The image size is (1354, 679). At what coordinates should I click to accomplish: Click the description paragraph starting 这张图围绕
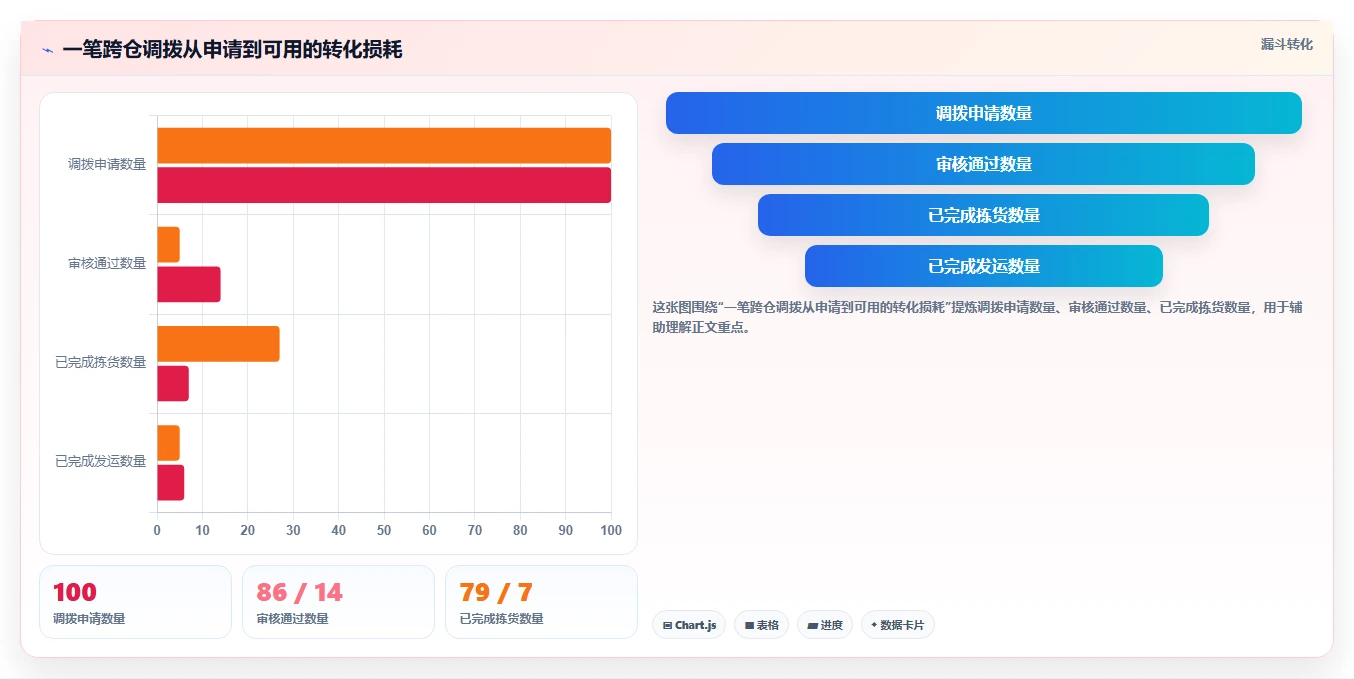click(977, 317)
